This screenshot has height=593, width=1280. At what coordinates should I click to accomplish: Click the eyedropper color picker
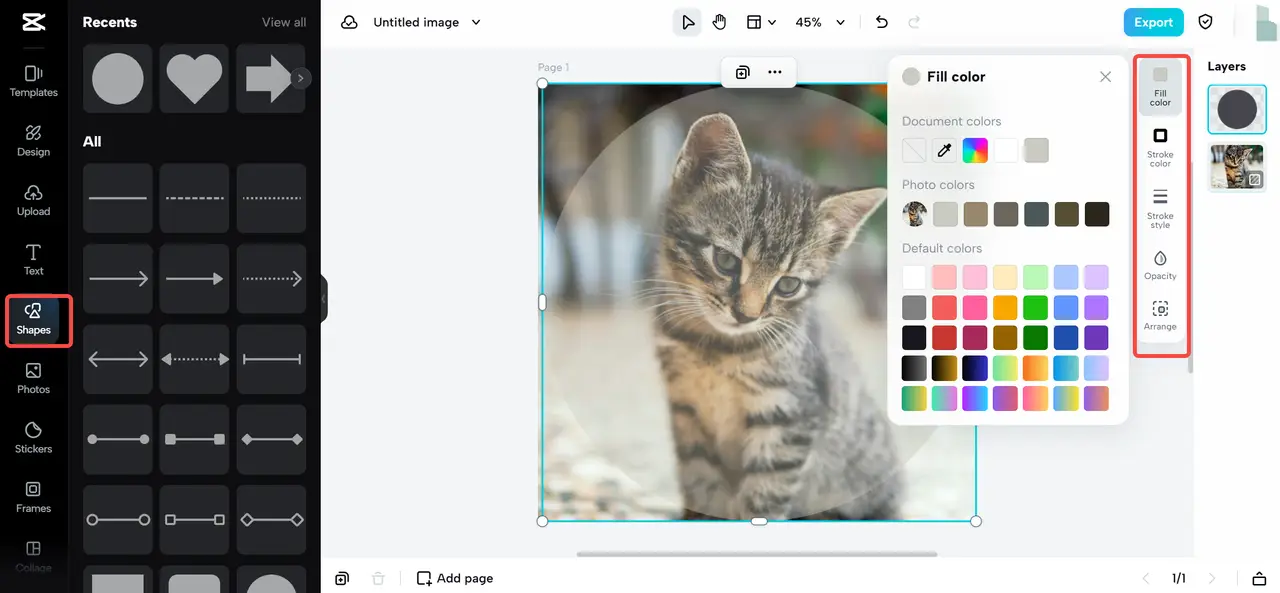[x=944, y=150]
